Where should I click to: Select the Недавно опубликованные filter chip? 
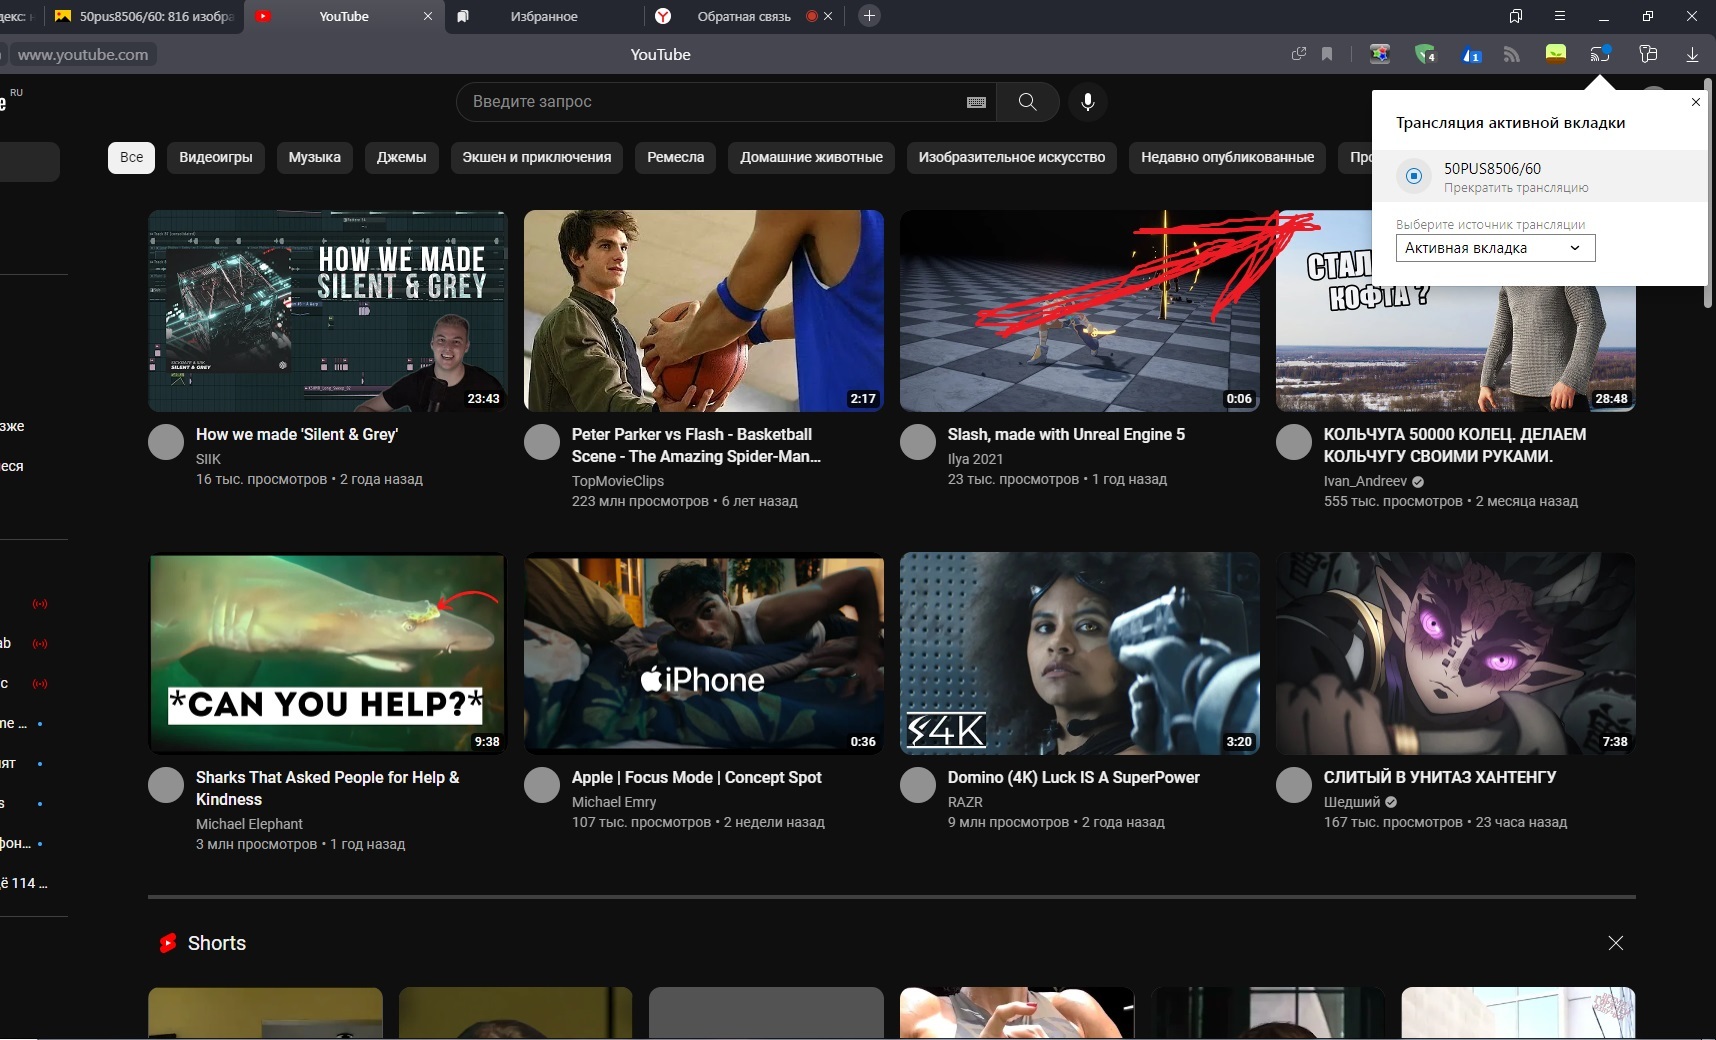click(1228, 157)
